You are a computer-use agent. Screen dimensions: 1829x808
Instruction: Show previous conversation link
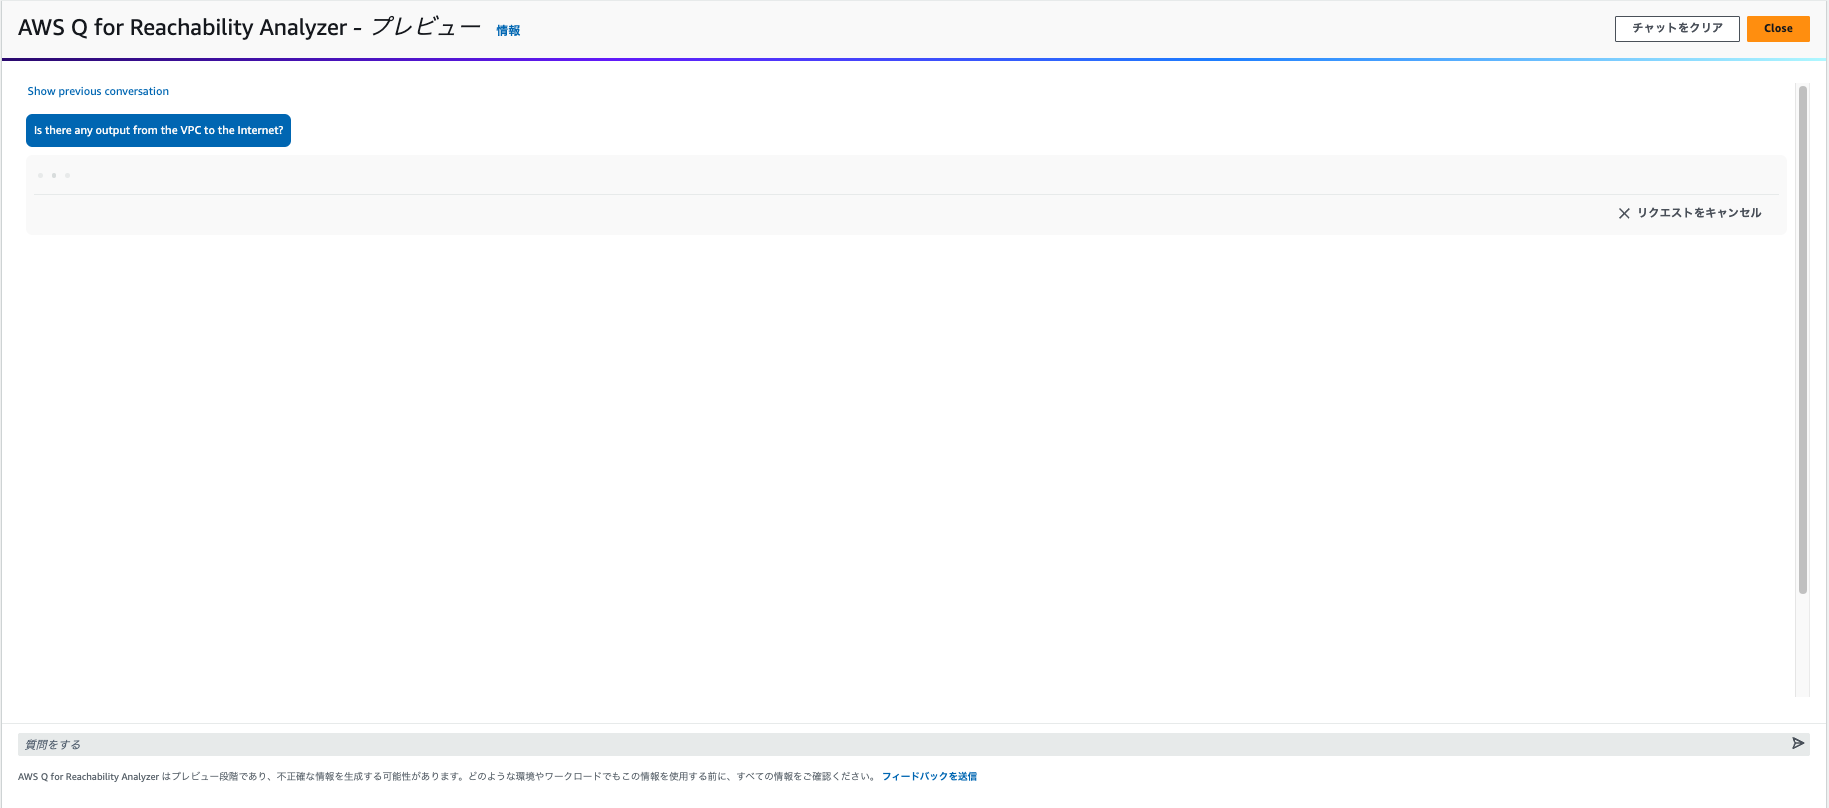98,91
